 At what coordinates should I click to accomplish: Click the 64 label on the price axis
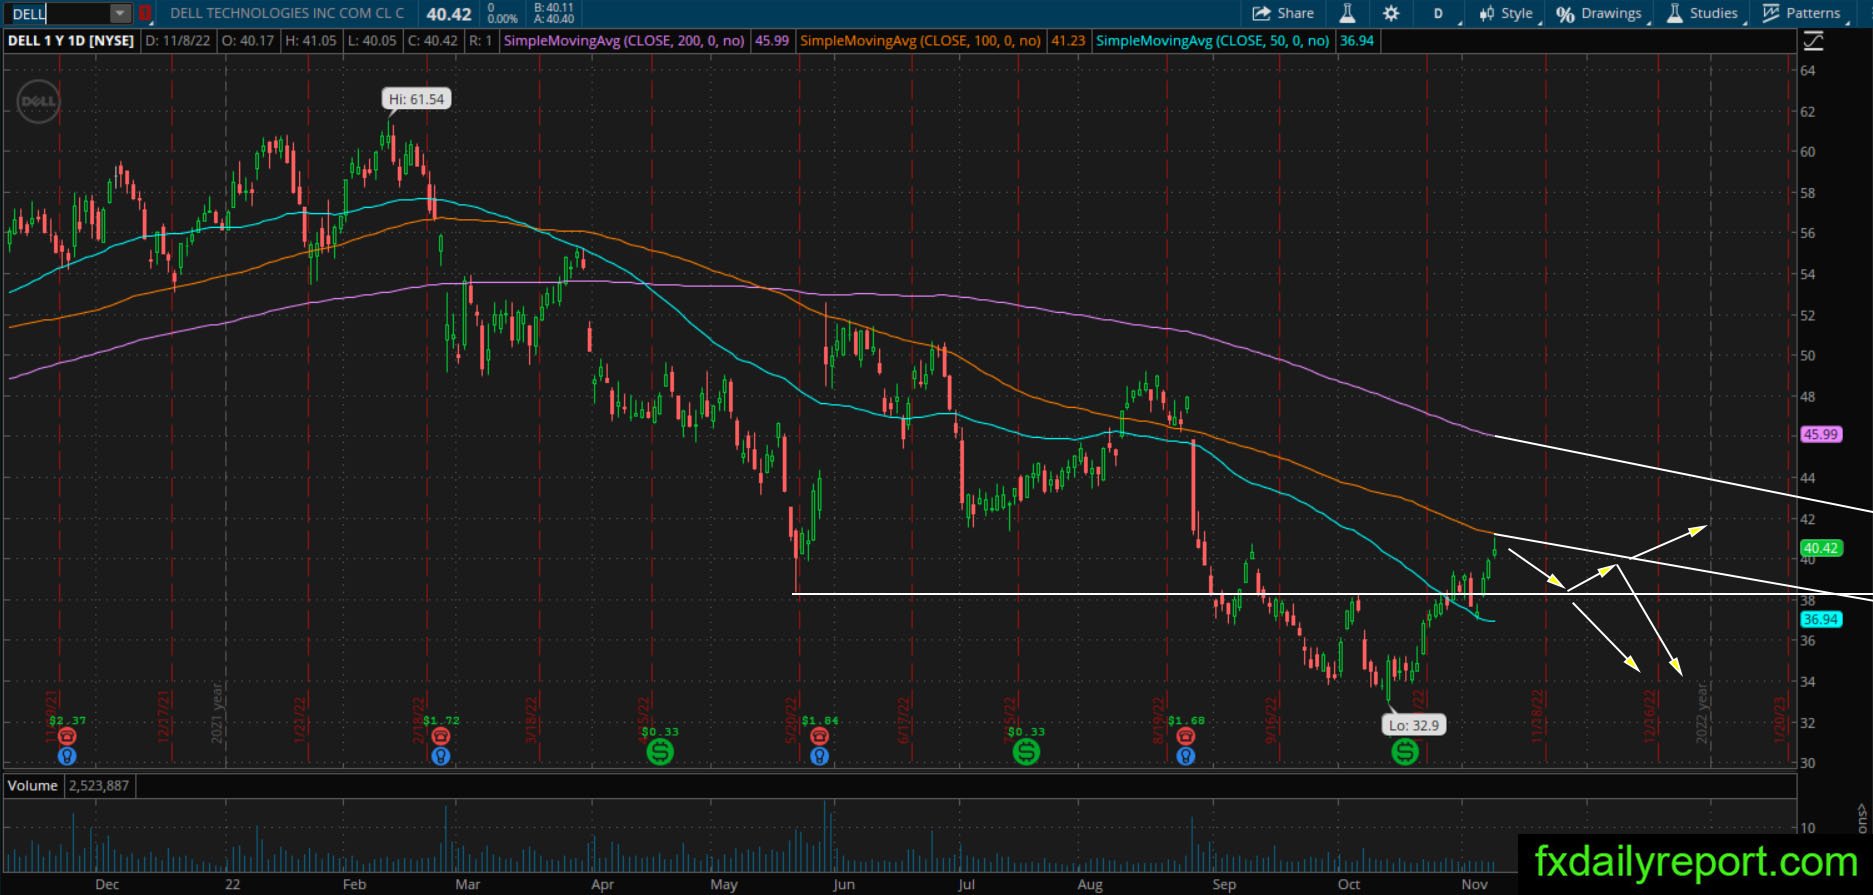[1808, 70]
